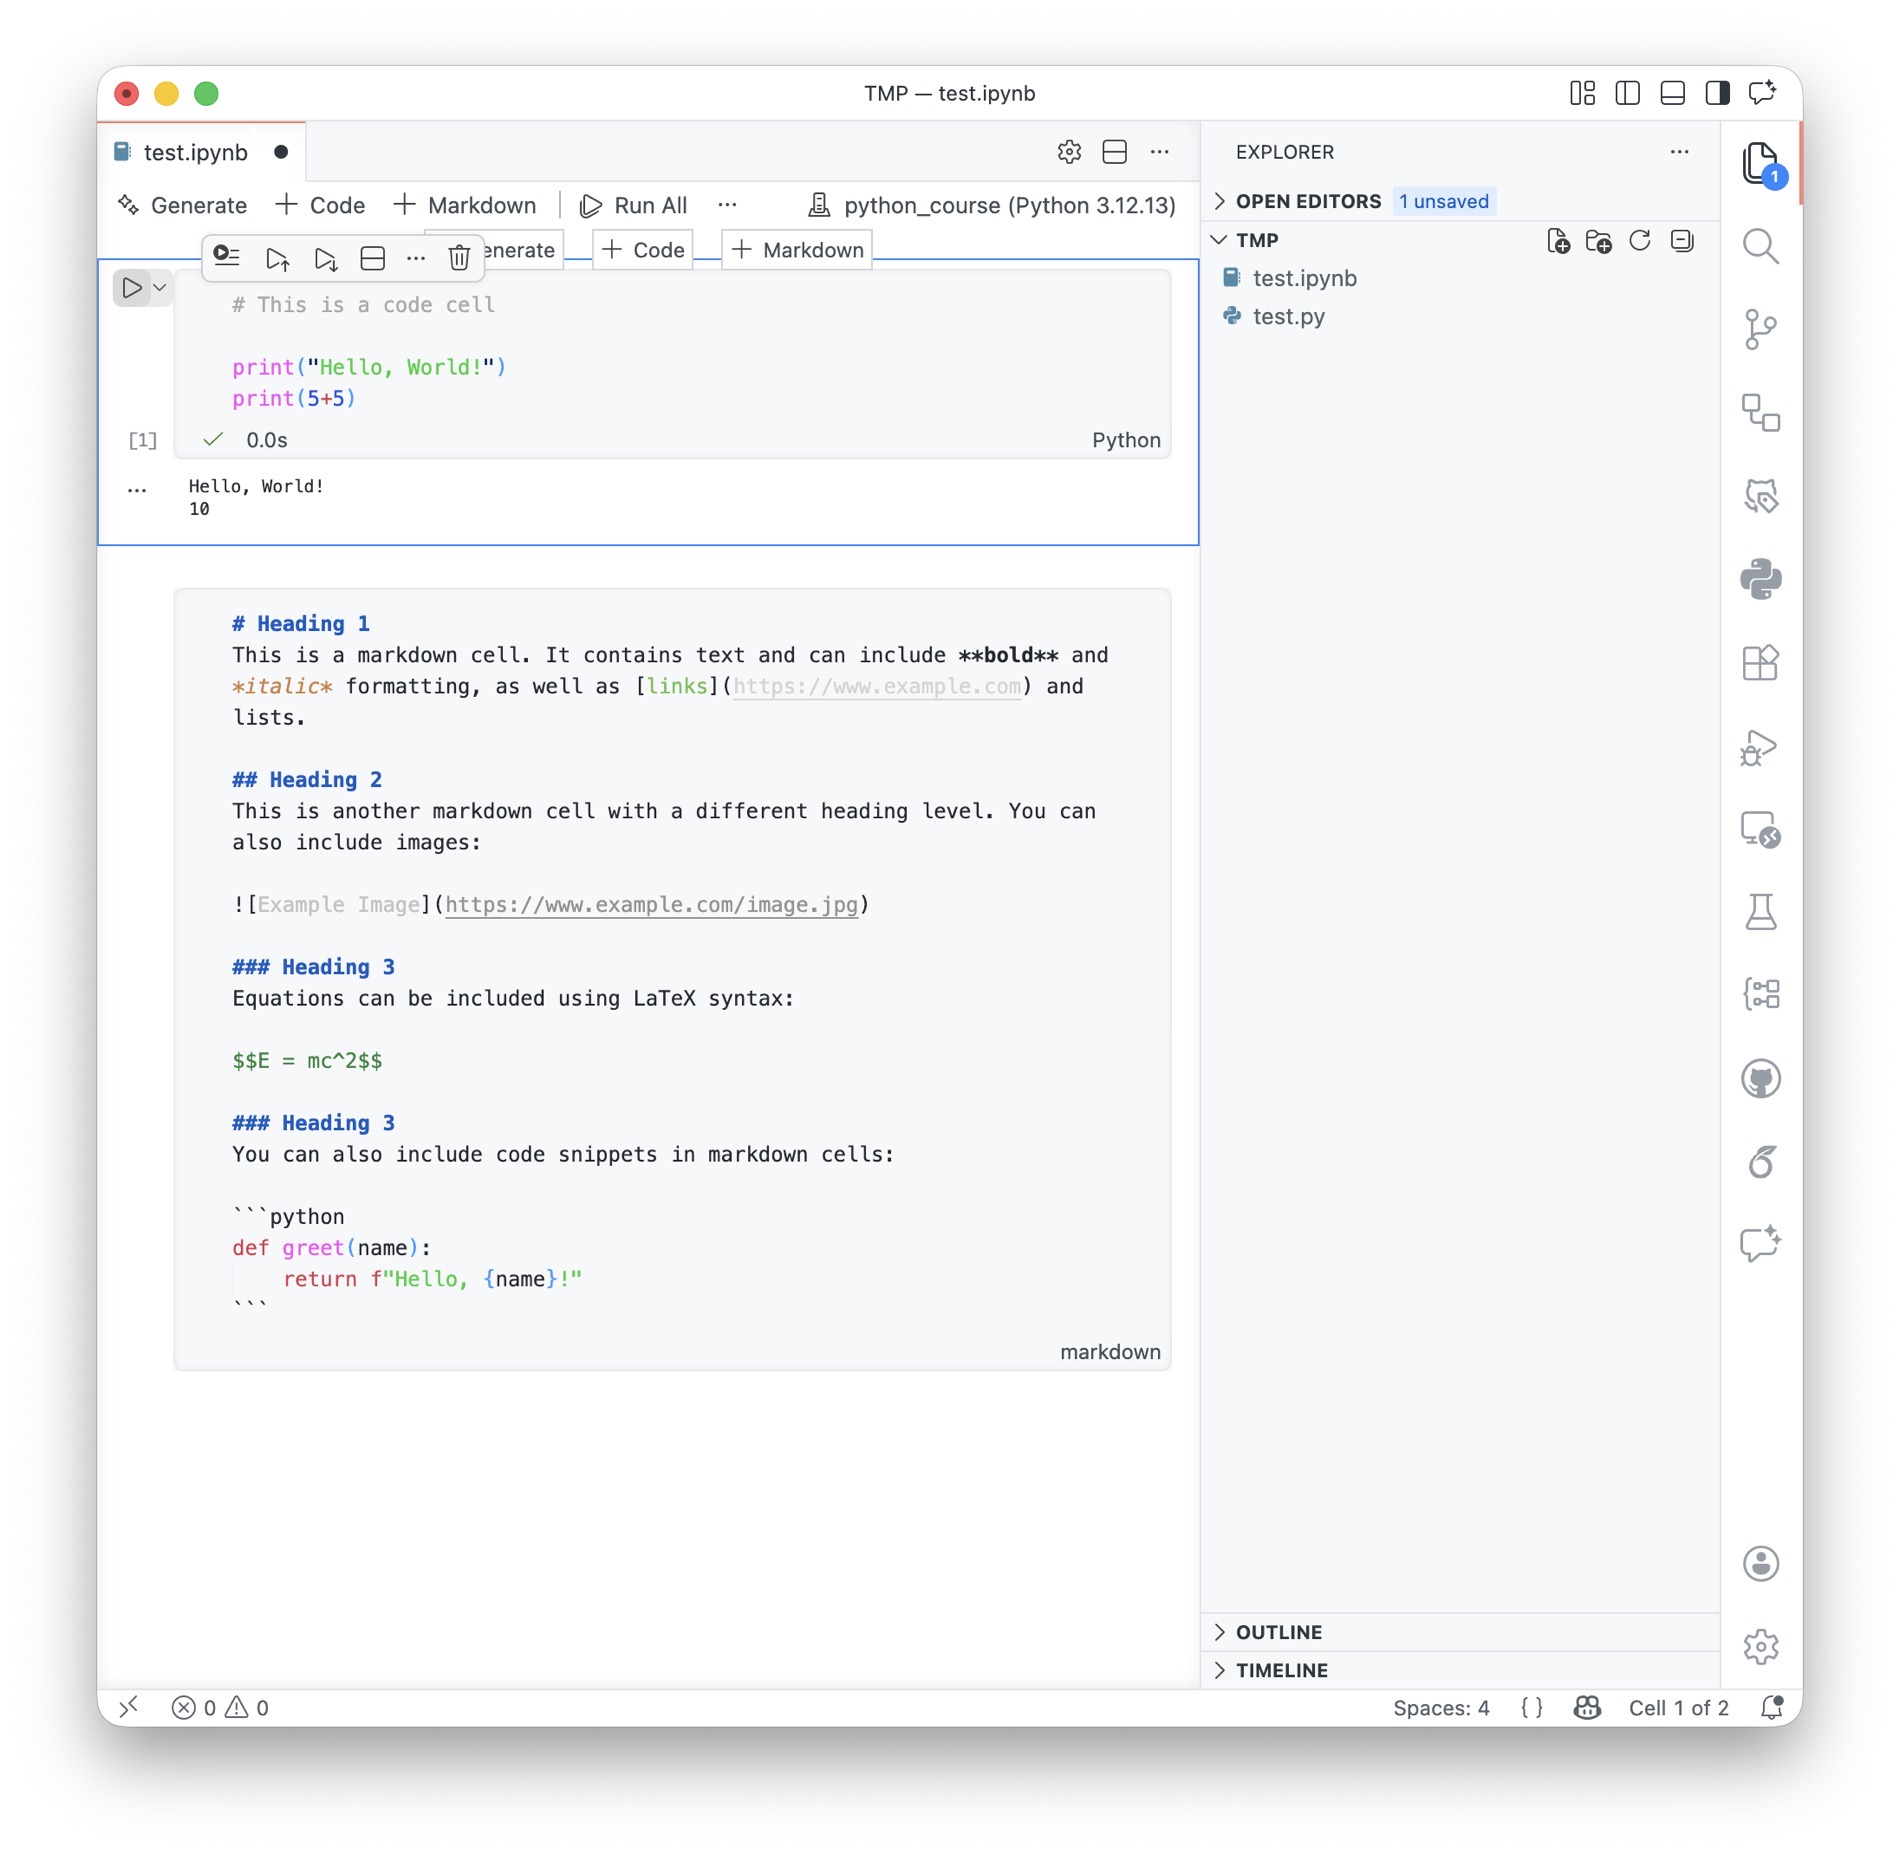This screenshot has width=1900, height=1855.
Task: Toggle the primary side bar layout button
Action: (x=1627, y=93)
